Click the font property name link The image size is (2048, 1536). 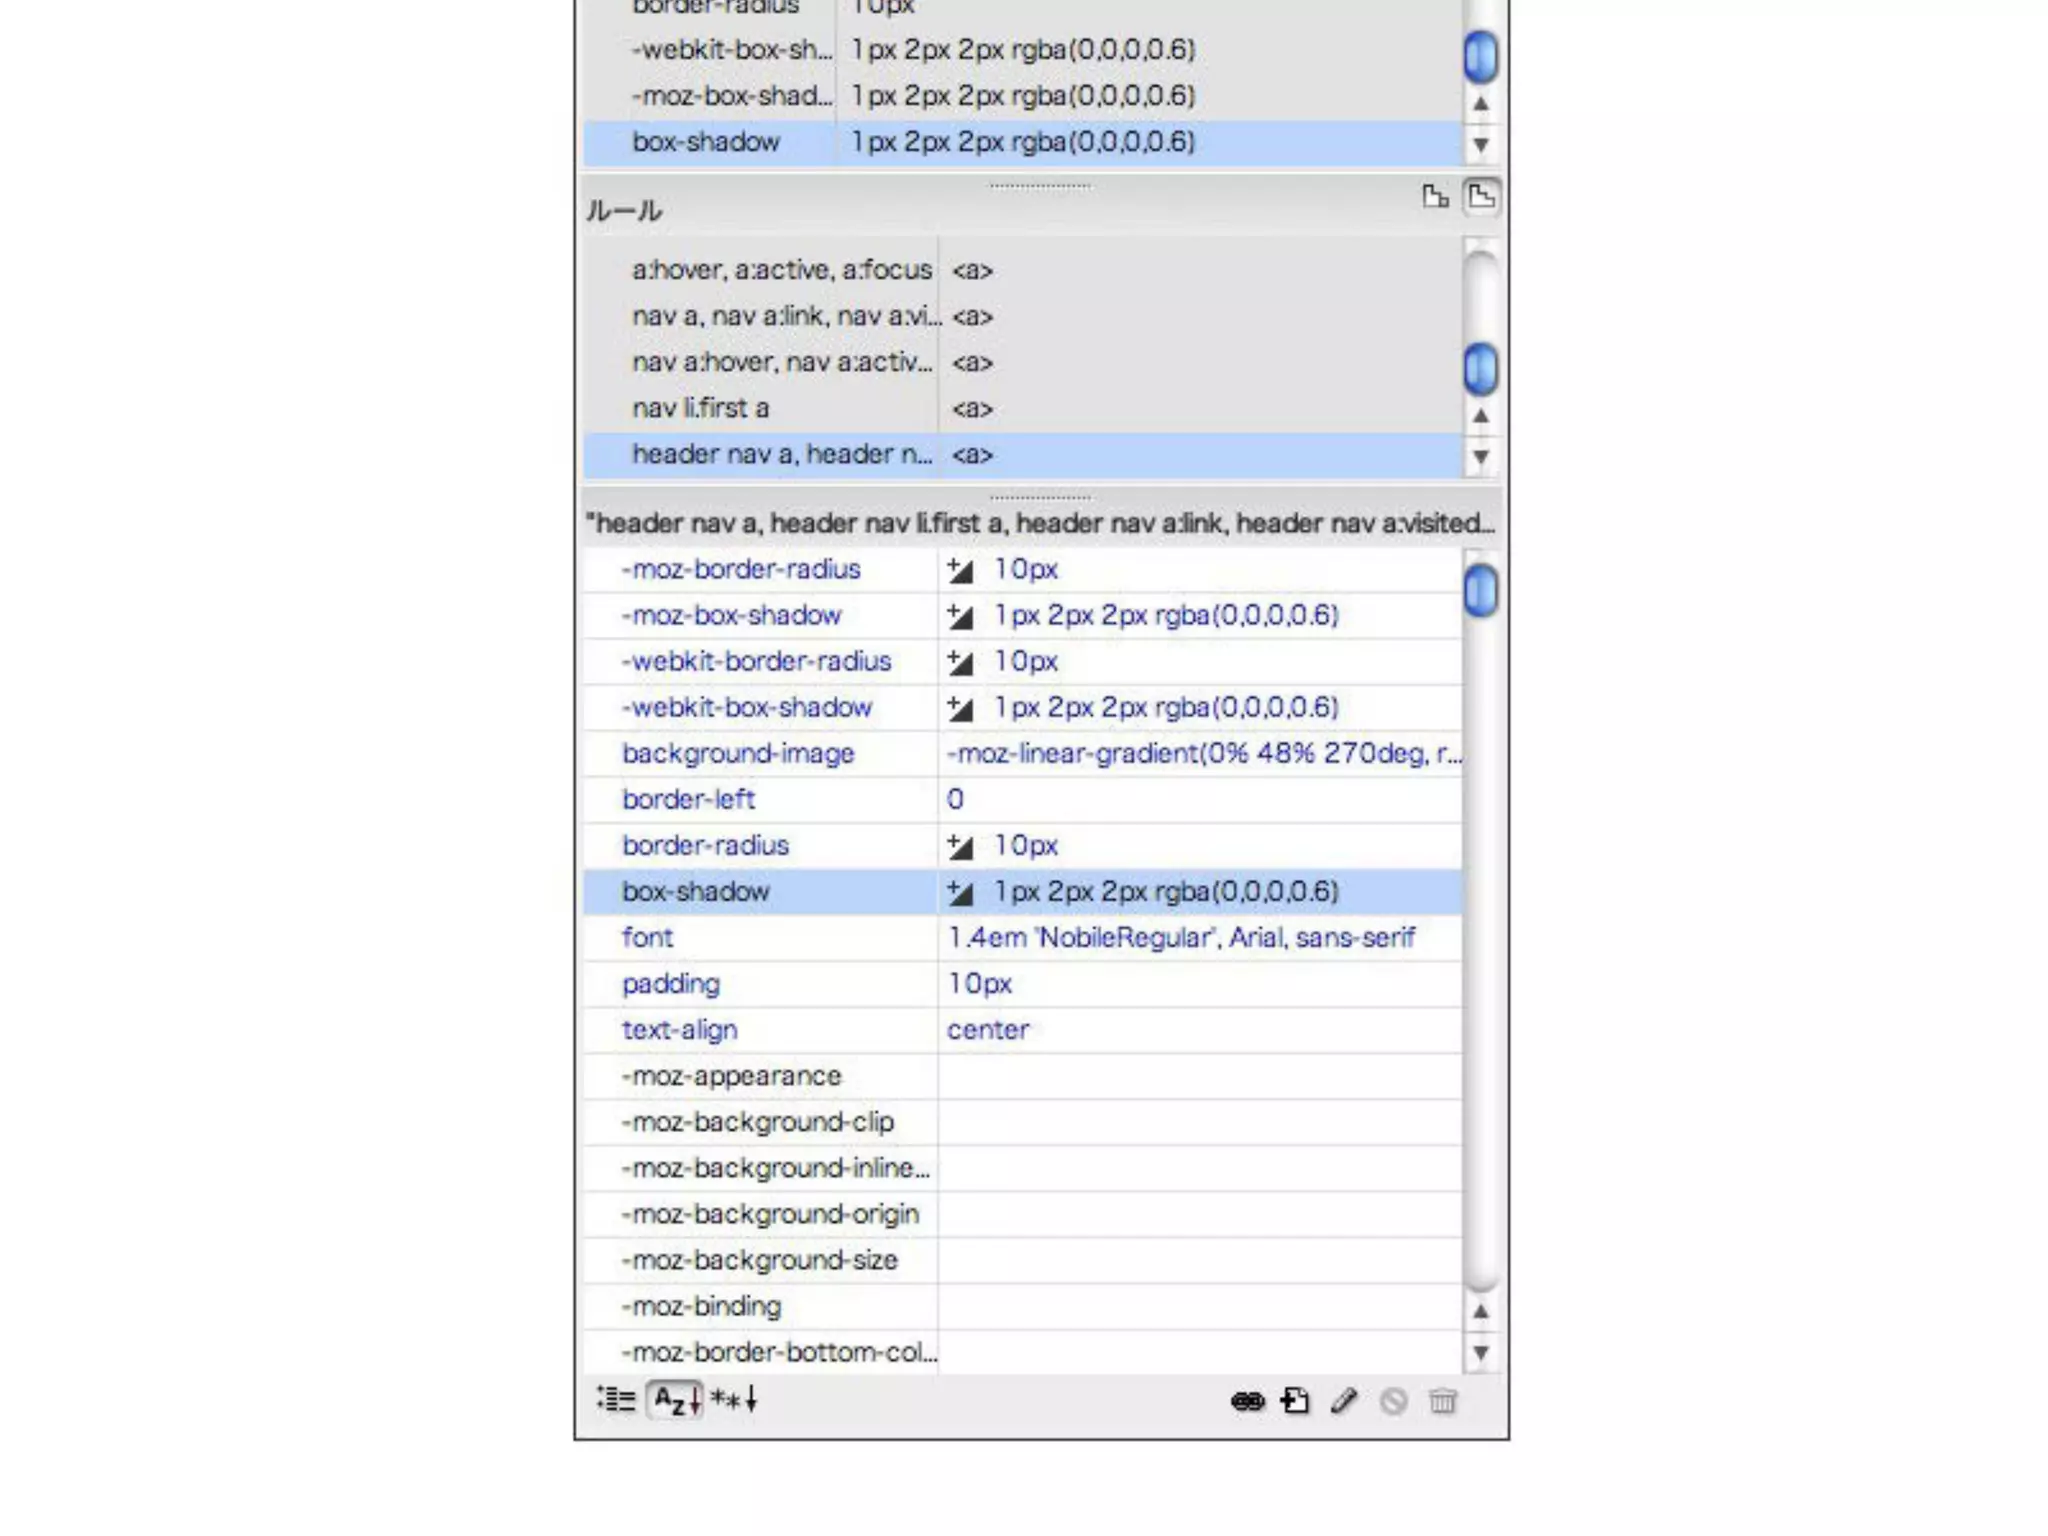647,937
